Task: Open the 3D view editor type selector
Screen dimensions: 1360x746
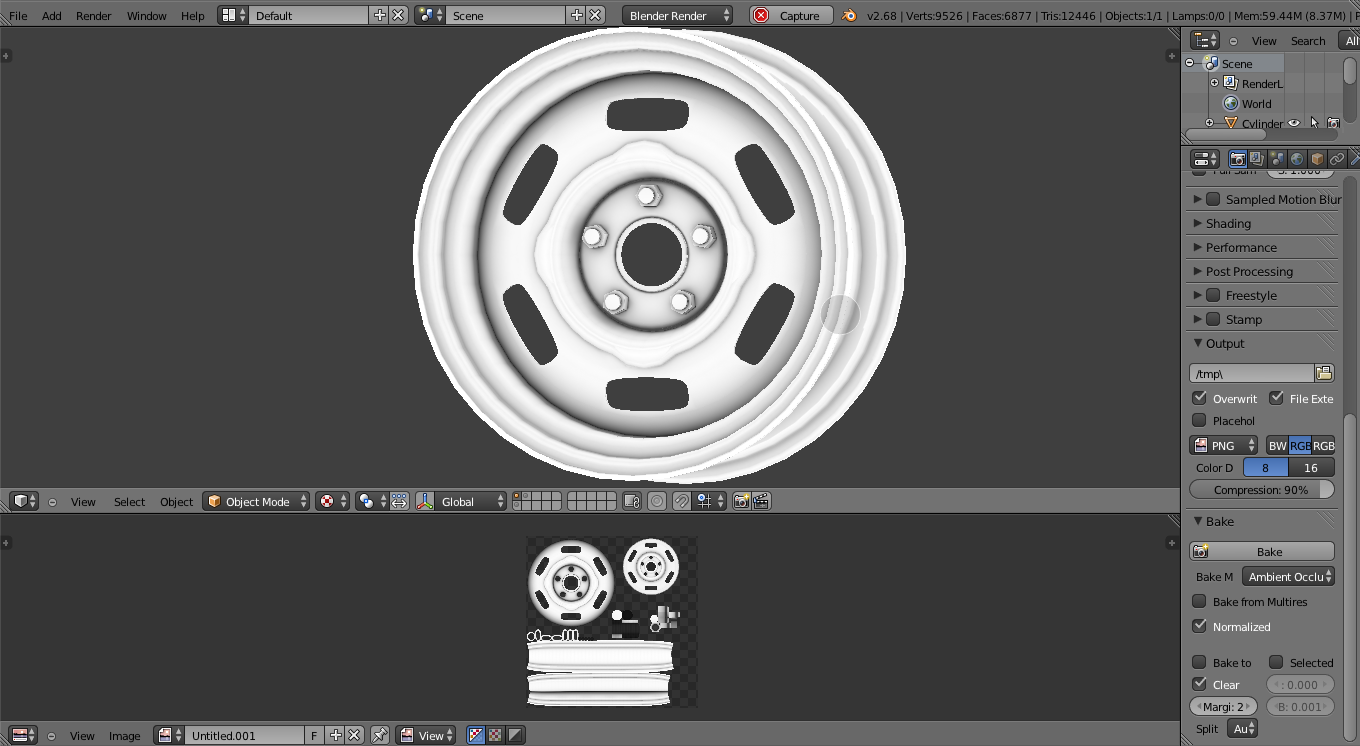Action: (x=24, y=501)
